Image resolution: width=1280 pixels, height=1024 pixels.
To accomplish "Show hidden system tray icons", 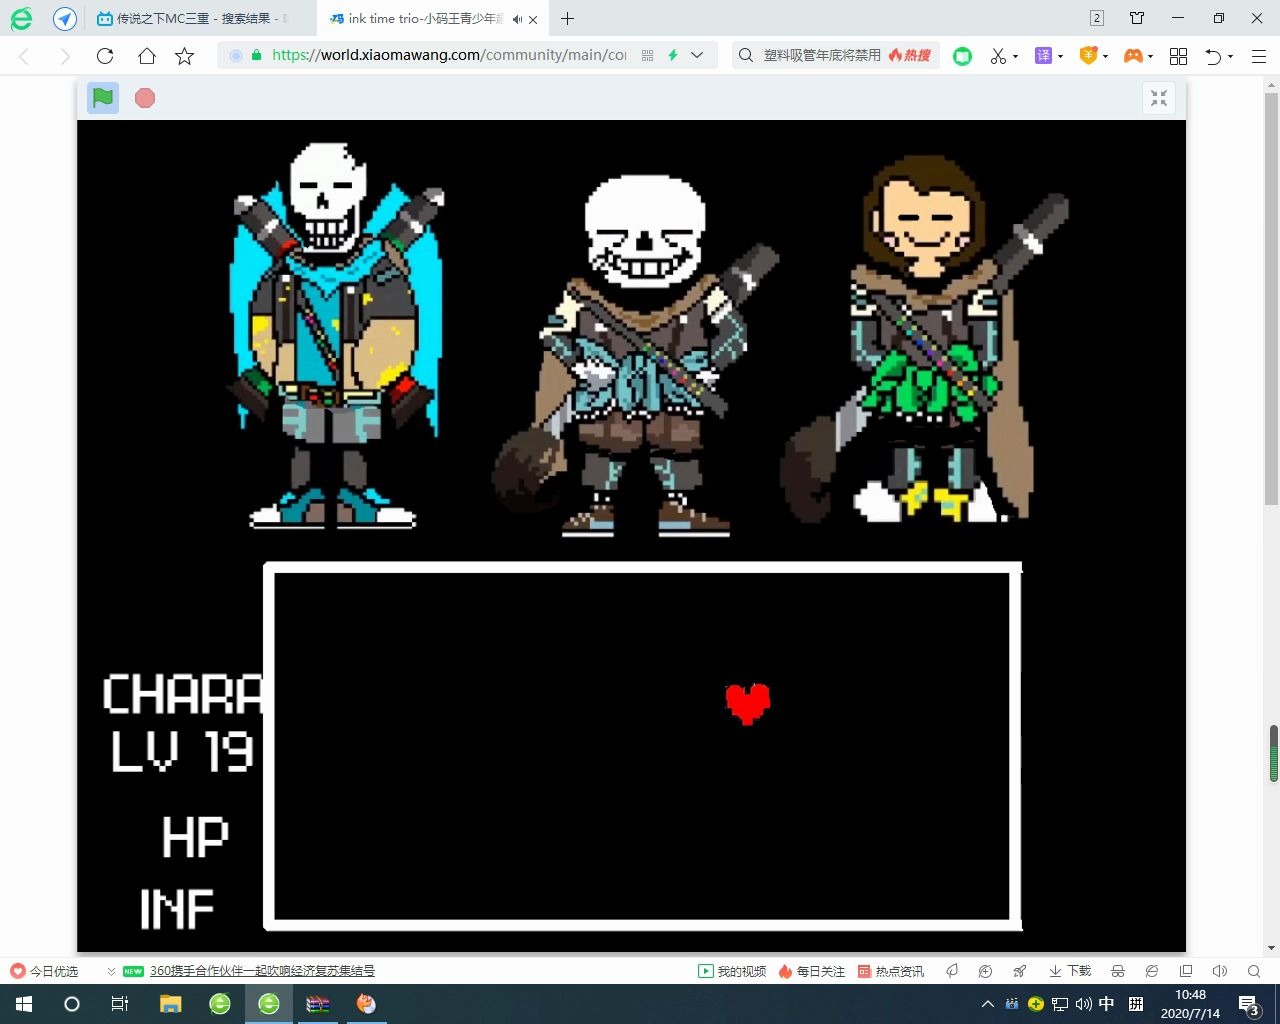I will [988, 1004].
